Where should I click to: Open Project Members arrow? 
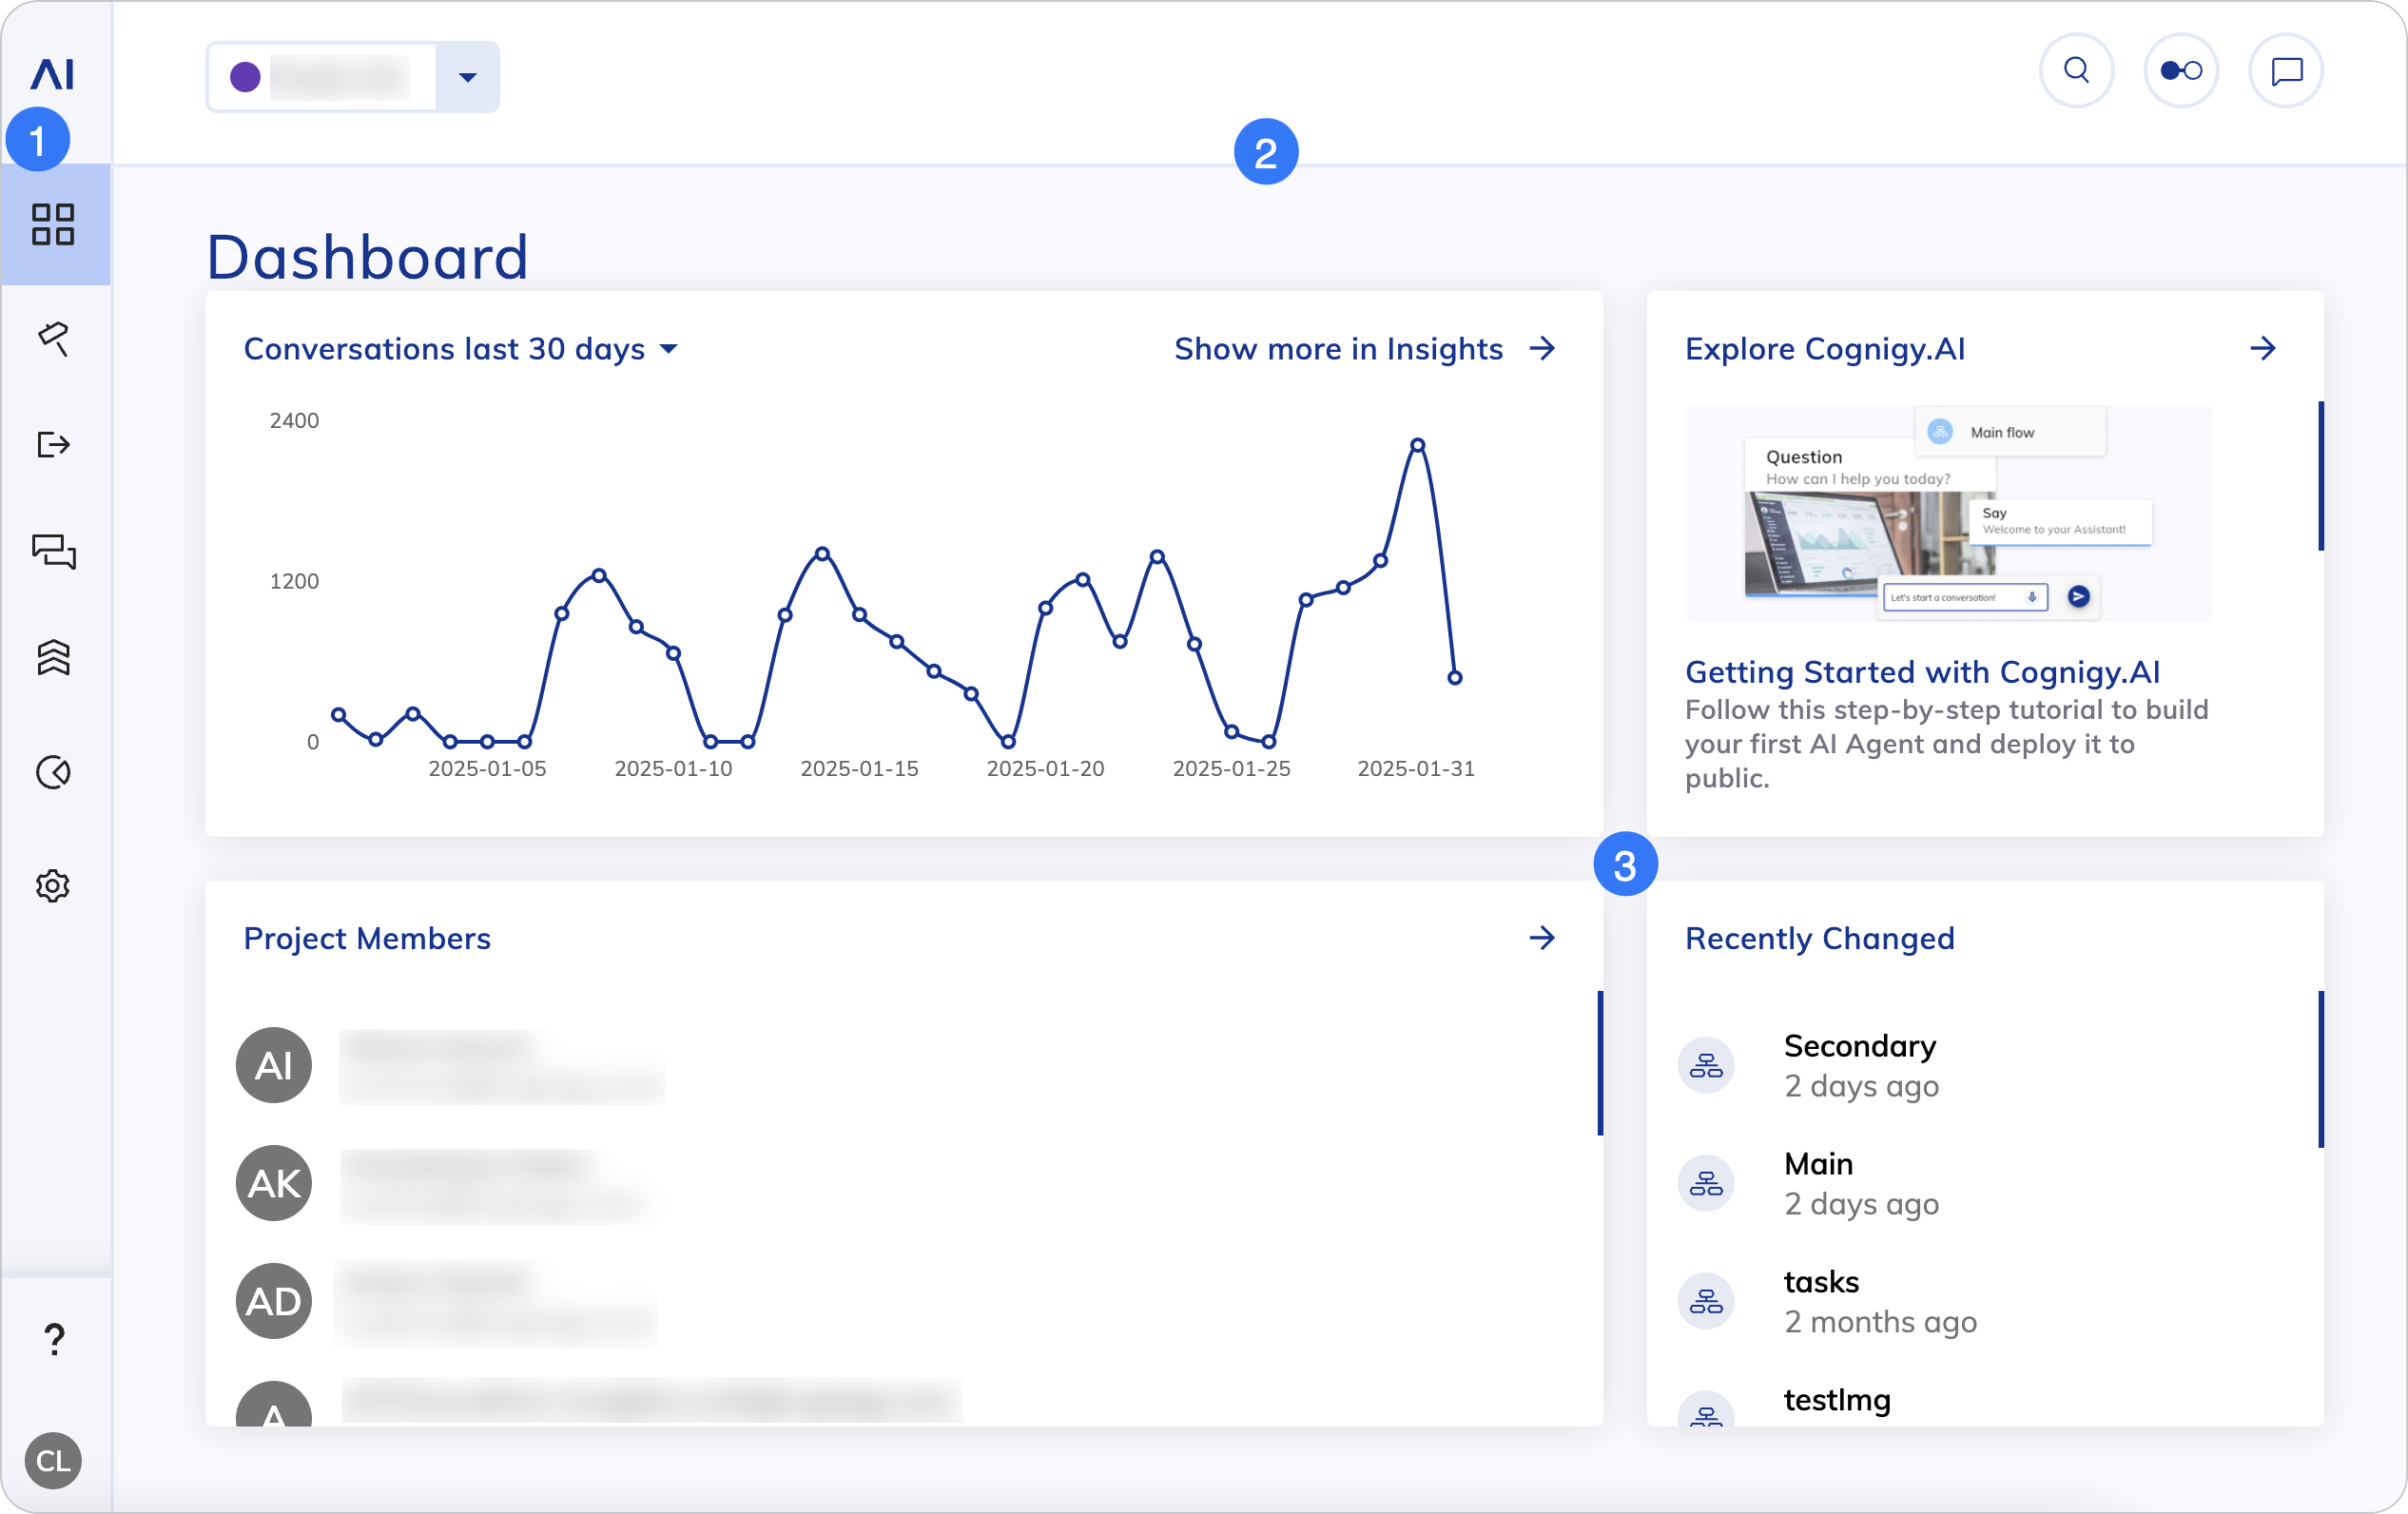tap(1542, 938)
